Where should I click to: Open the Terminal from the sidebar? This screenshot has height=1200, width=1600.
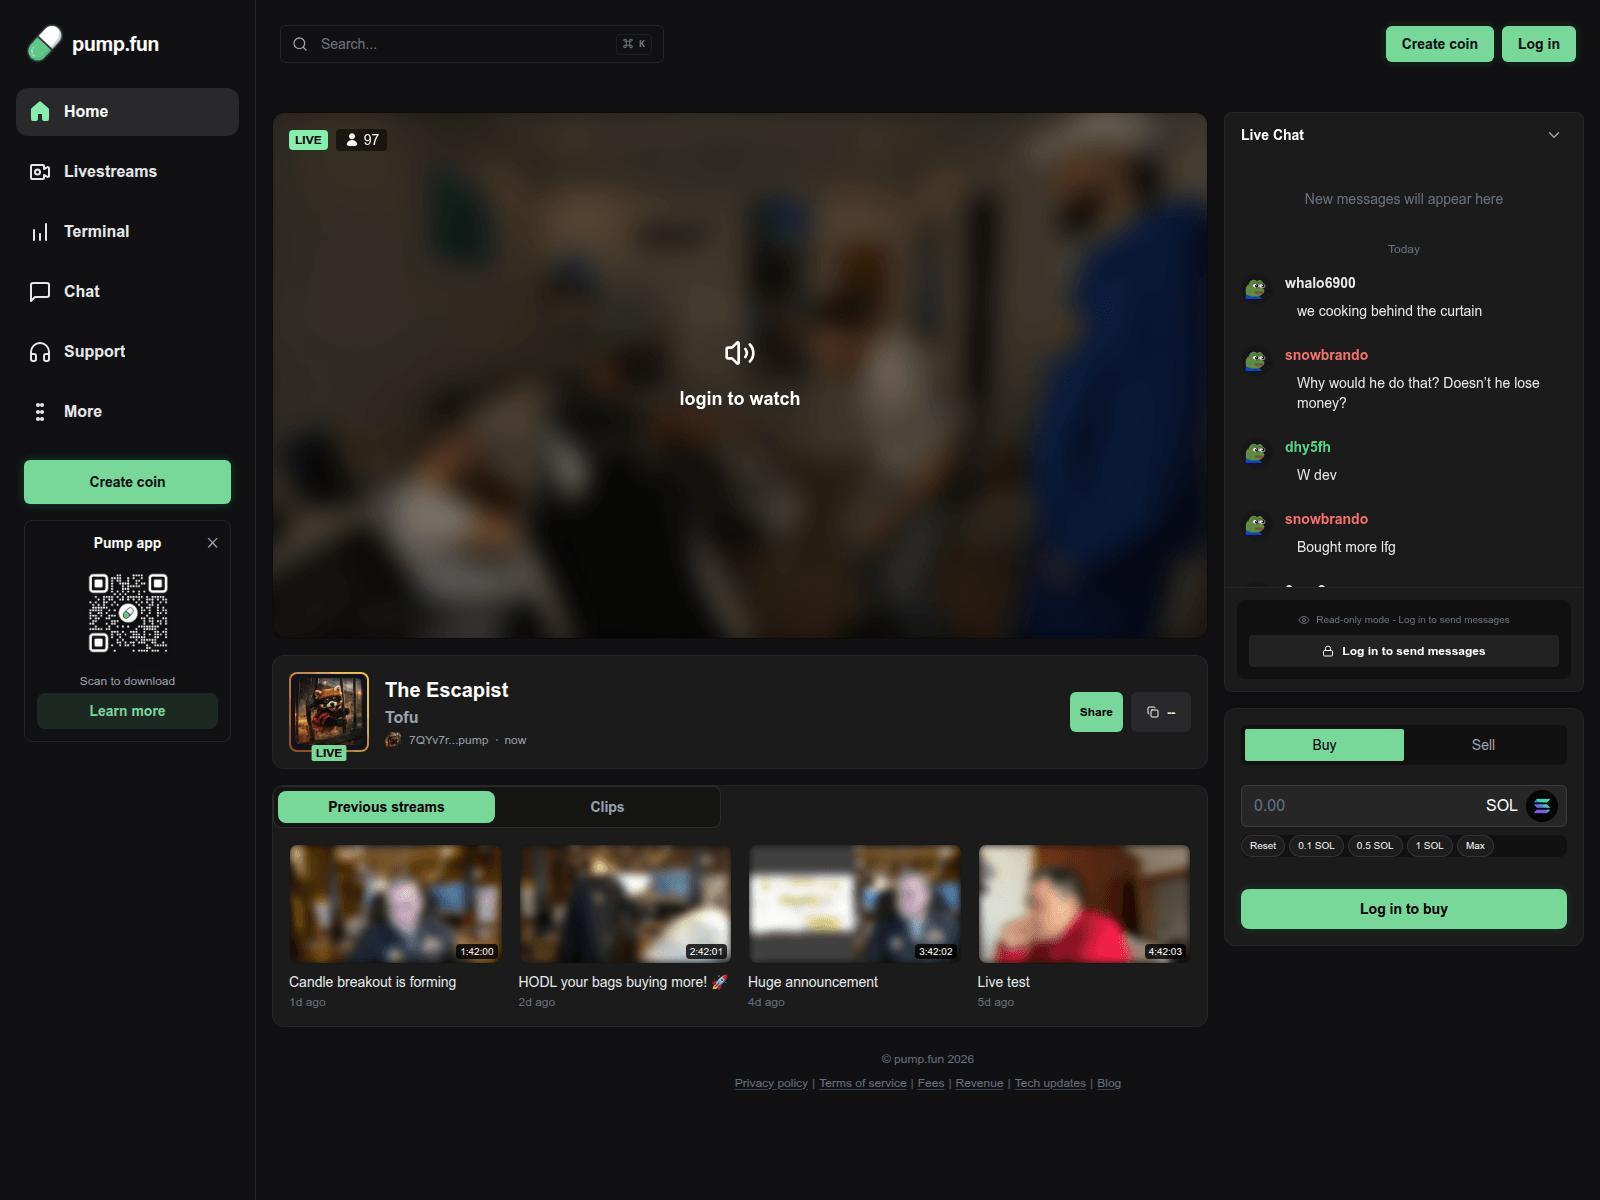(40, 231)
